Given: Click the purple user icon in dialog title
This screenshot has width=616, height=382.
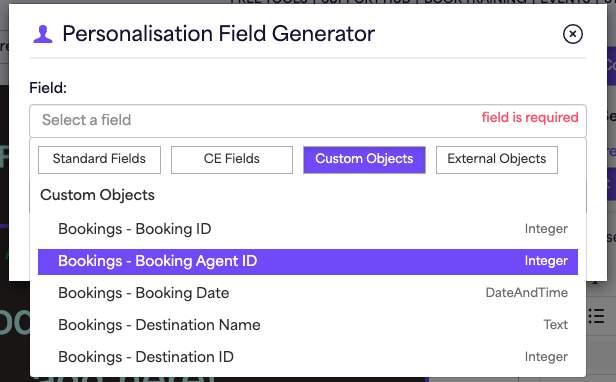Looking at the screenshot, I should click(x=43, y=34).
